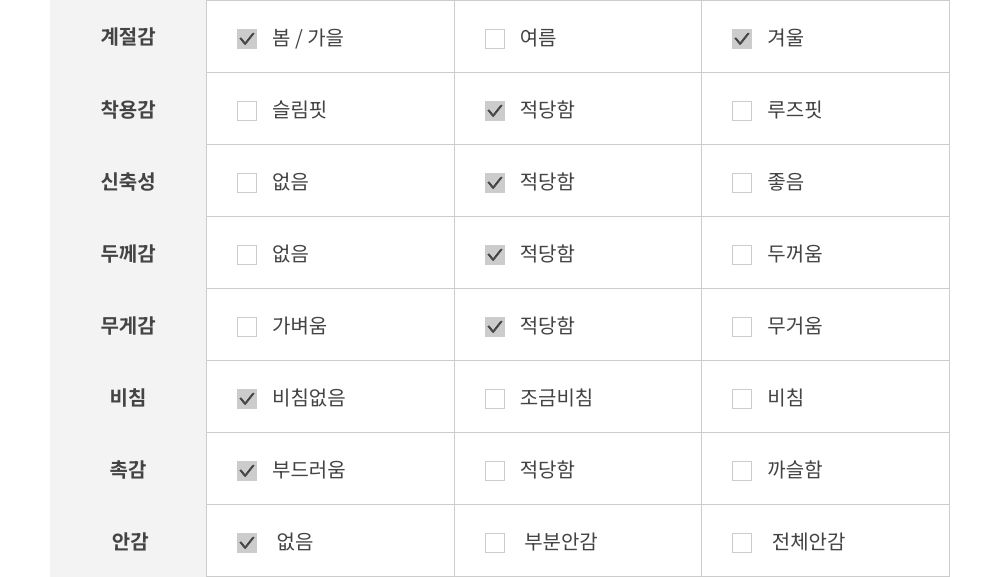This screenshot has height=577, width=1000.
Task: Check the 조금비침 checkbox
Action: pos(495,399)
